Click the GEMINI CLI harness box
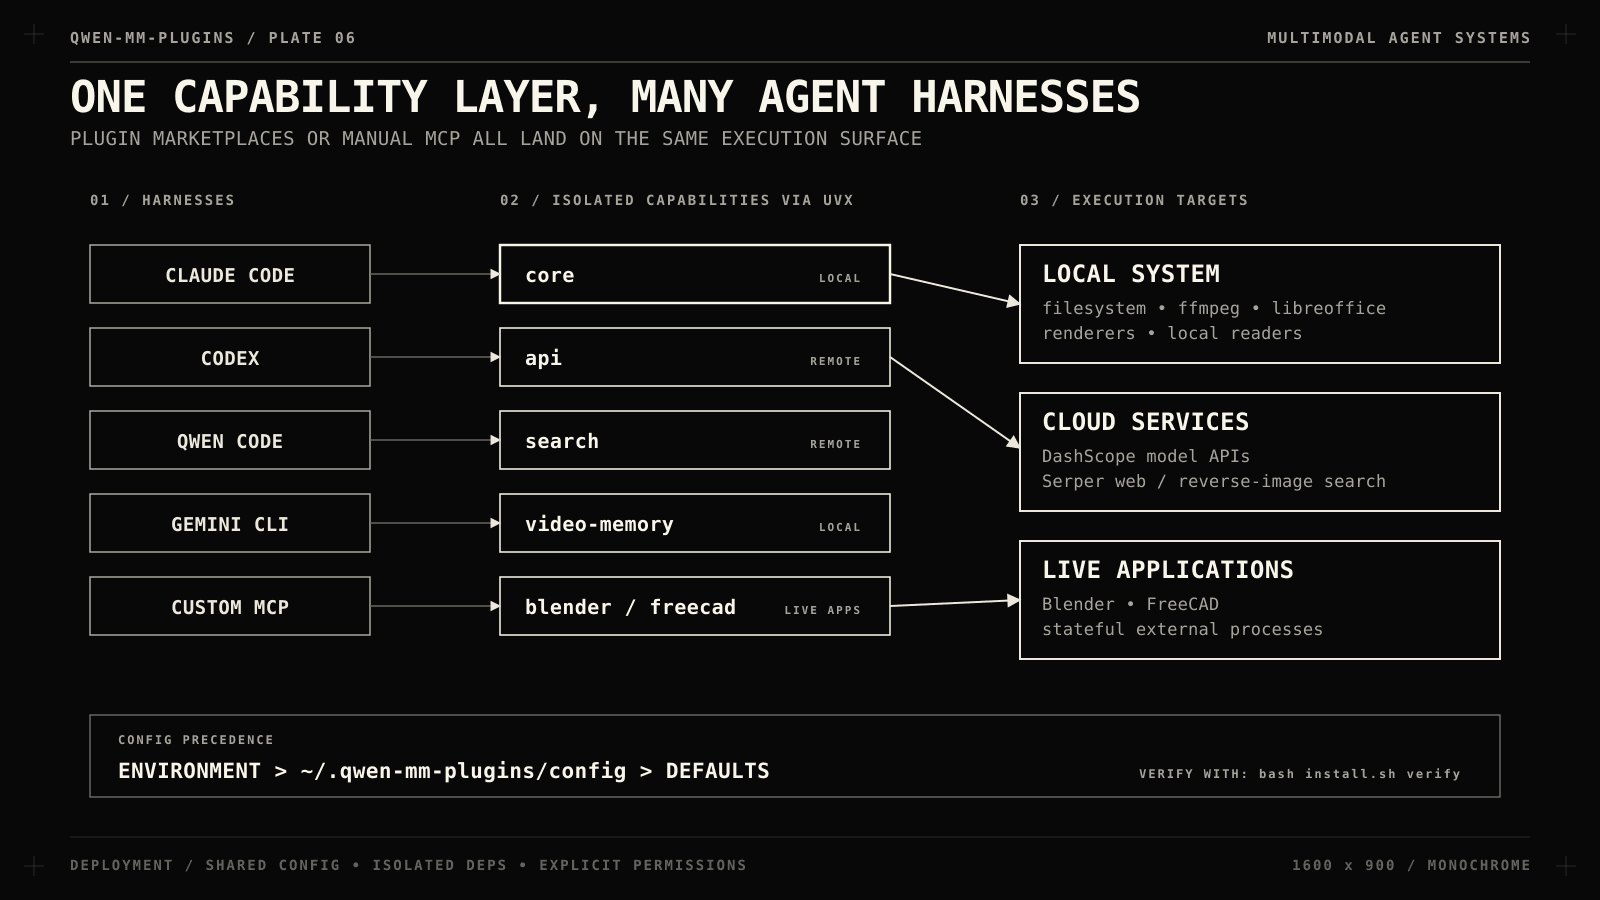The height and width of the screenshot is (900, 1600). [230, 523]
